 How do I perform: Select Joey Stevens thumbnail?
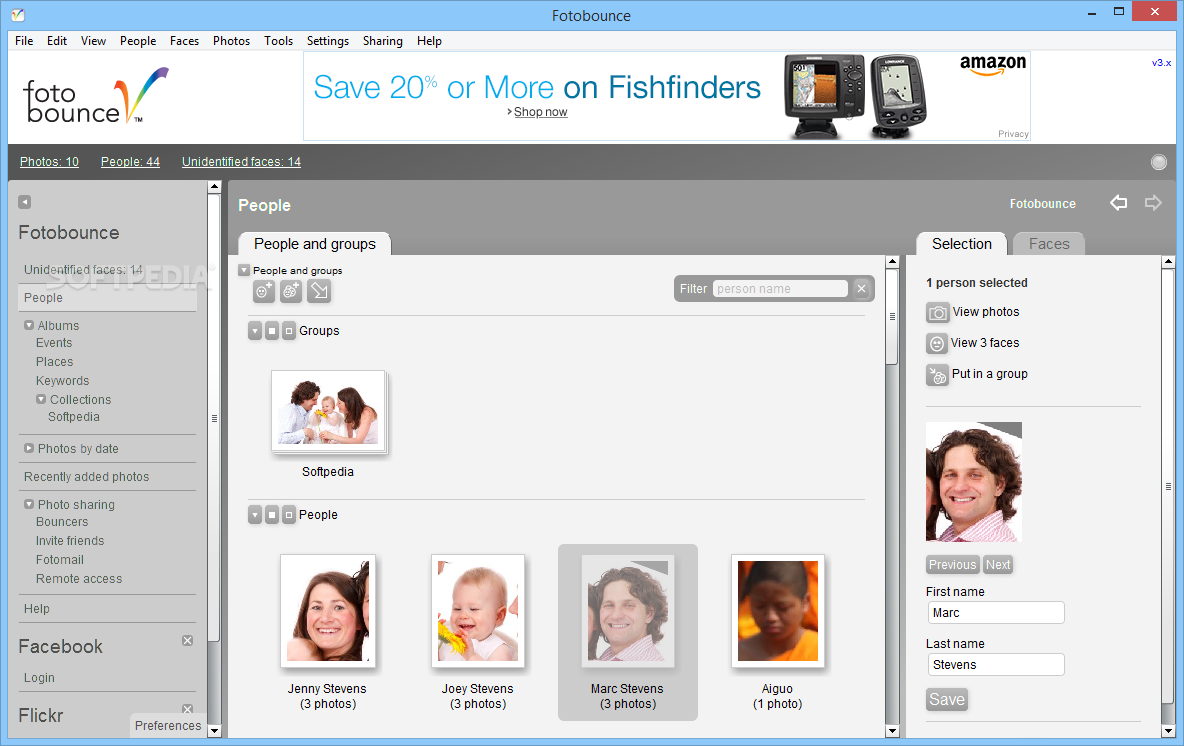pos(478,612)
